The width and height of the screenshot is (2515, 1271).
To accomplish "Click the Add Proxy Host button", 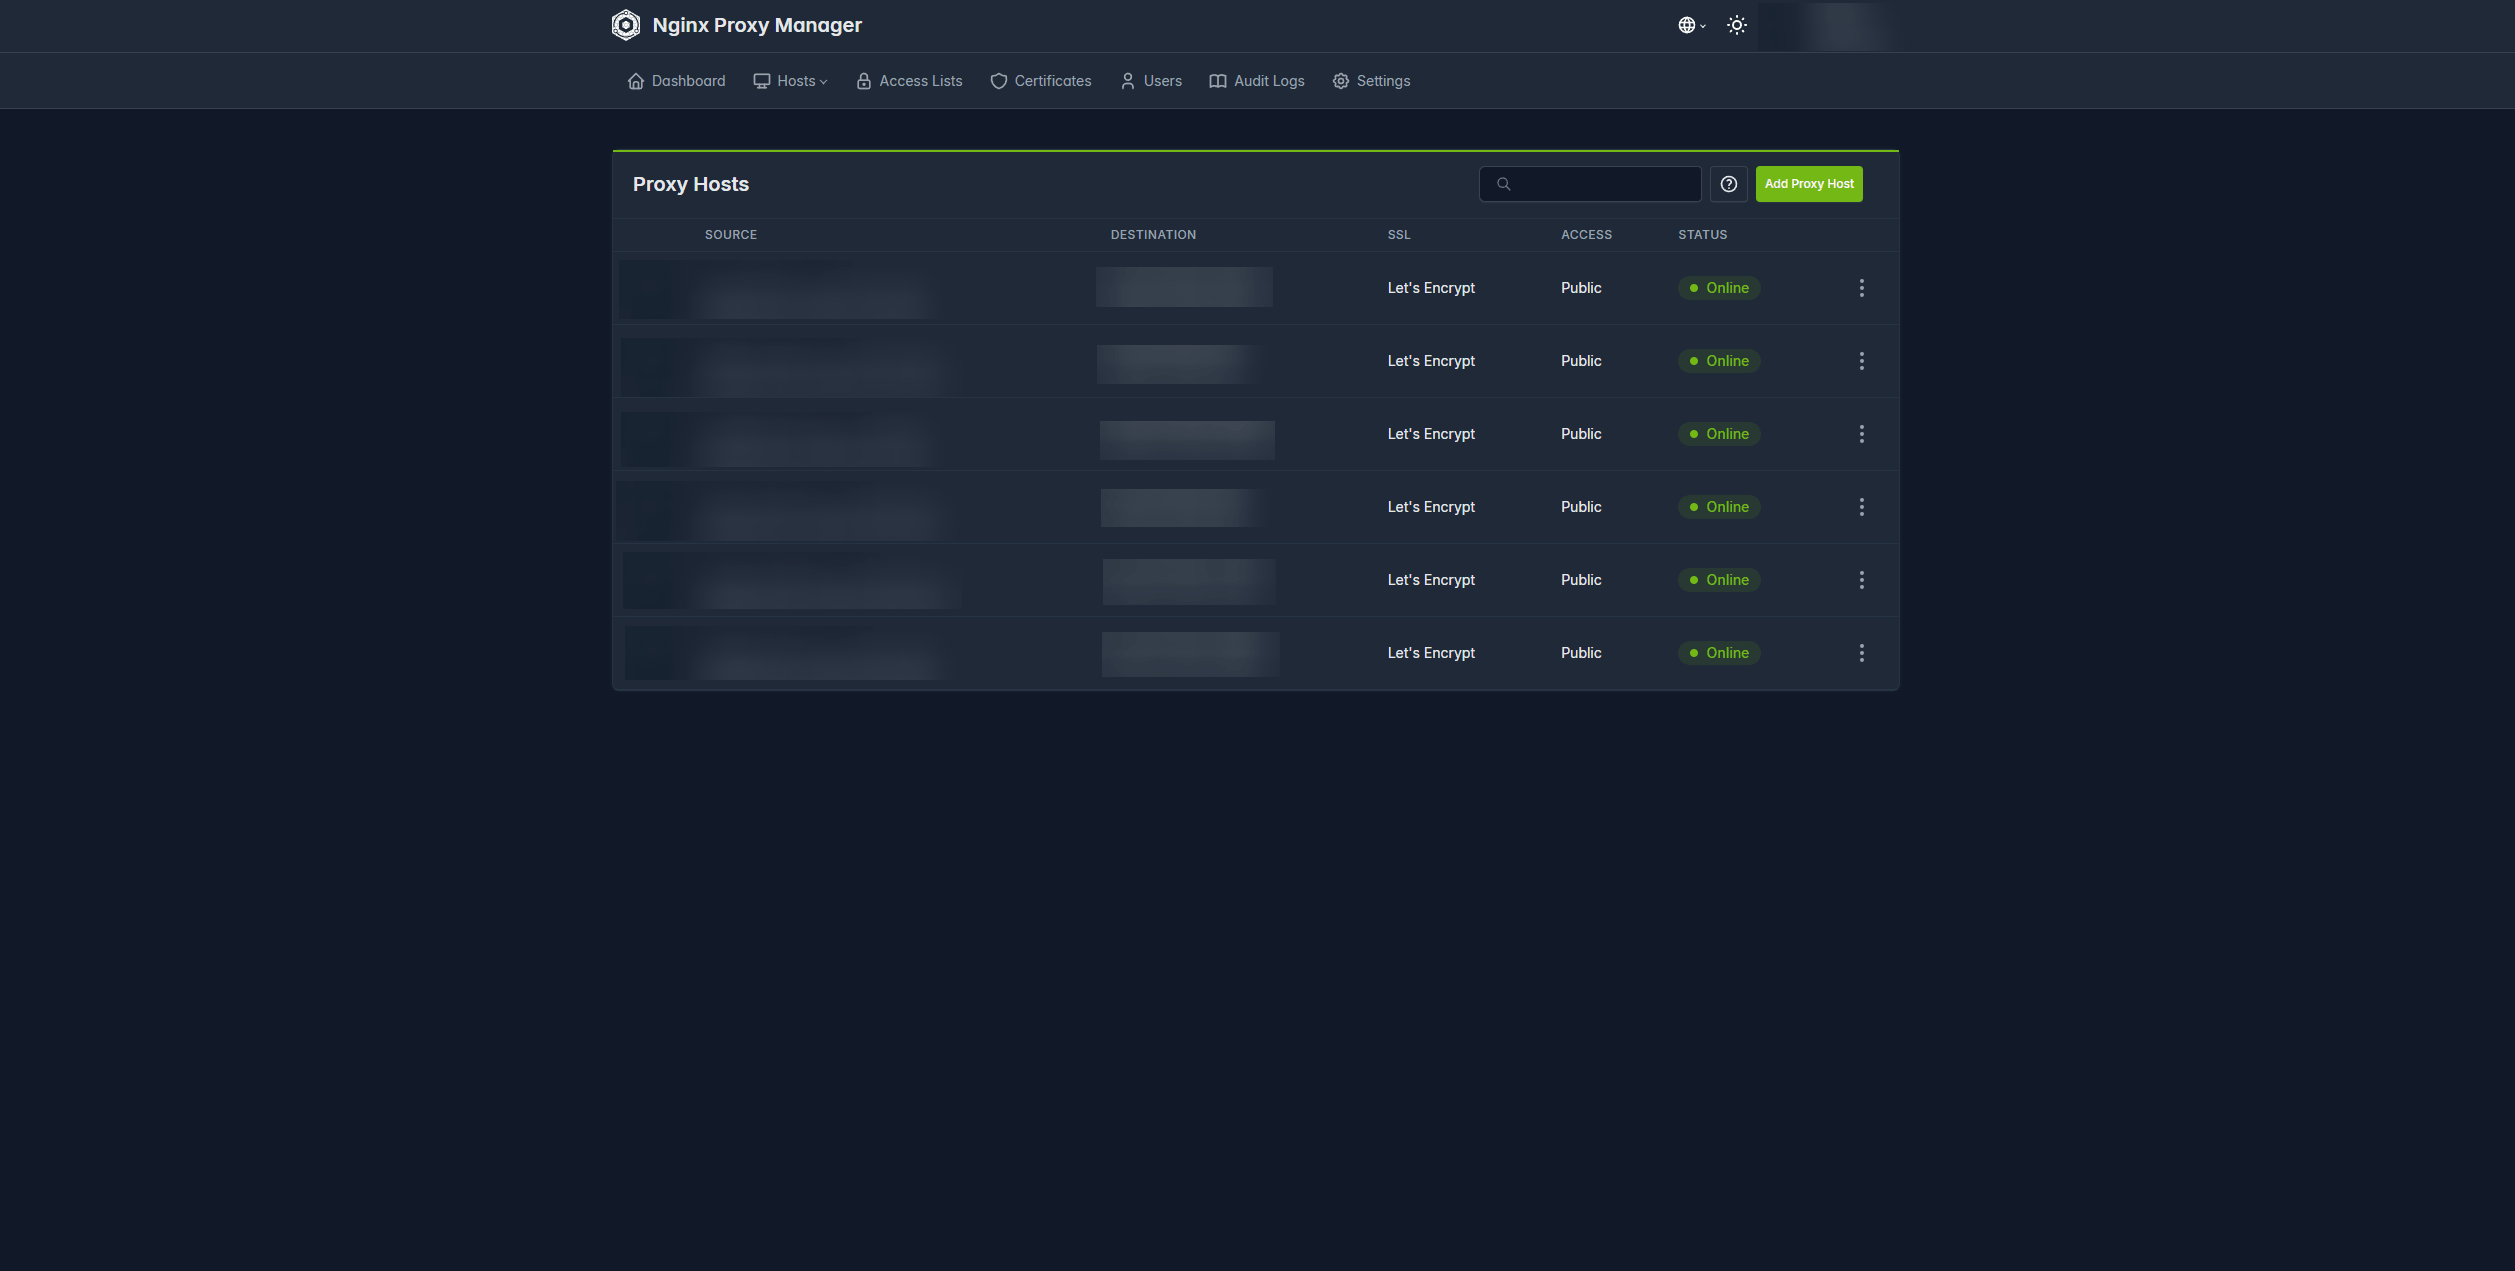I will tap(1808, 184).
